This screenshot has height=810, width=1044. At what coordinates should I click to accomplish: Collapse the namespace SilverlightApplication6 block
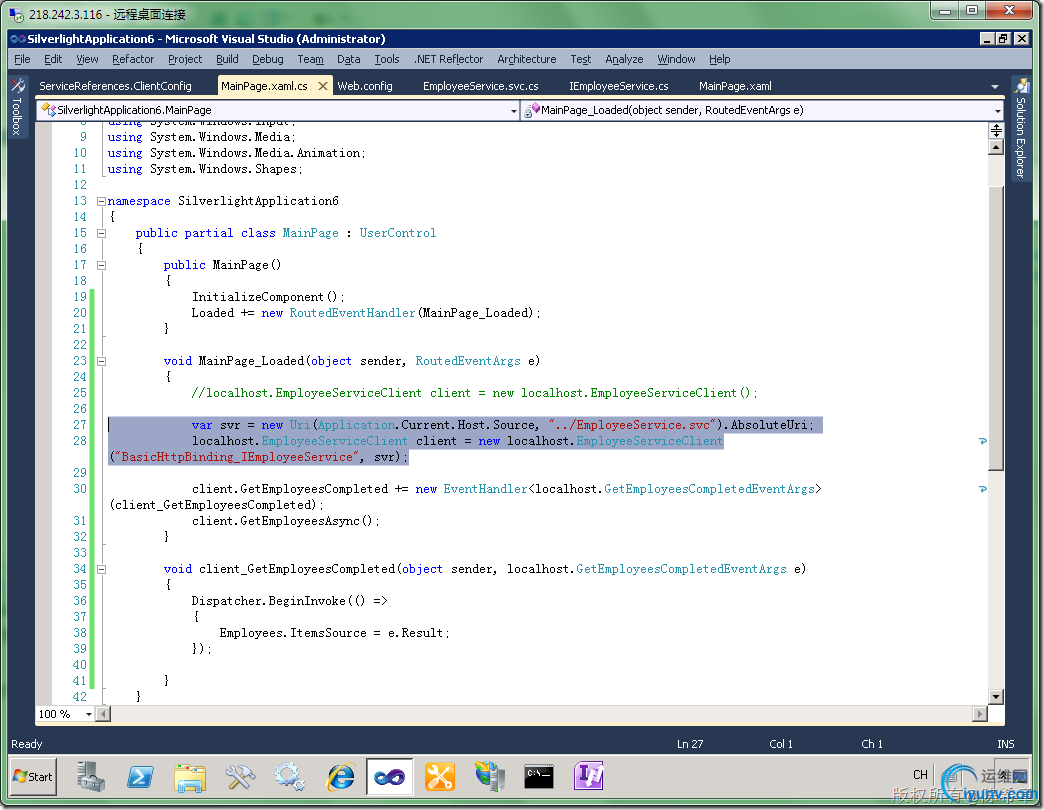pos(101,201)
